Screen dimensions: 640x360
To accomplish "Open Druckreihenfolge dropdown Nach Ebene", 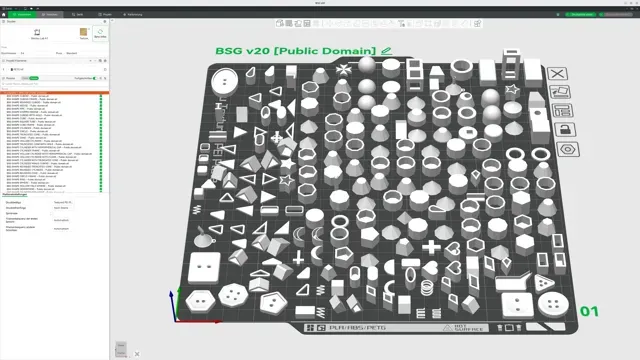I will point(63,208).
